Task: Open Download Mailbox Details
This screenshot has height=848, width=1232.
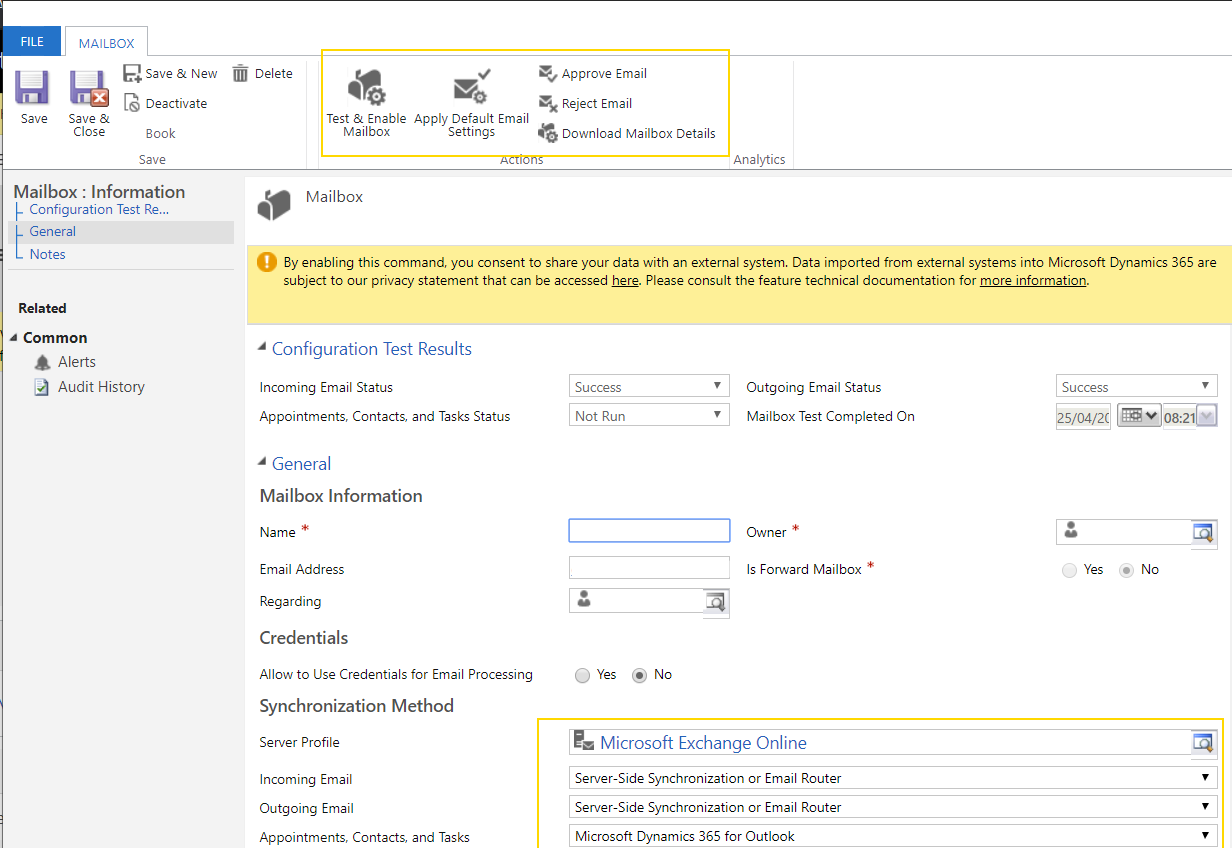Action: pyautogui.click(x=548, y=132)
